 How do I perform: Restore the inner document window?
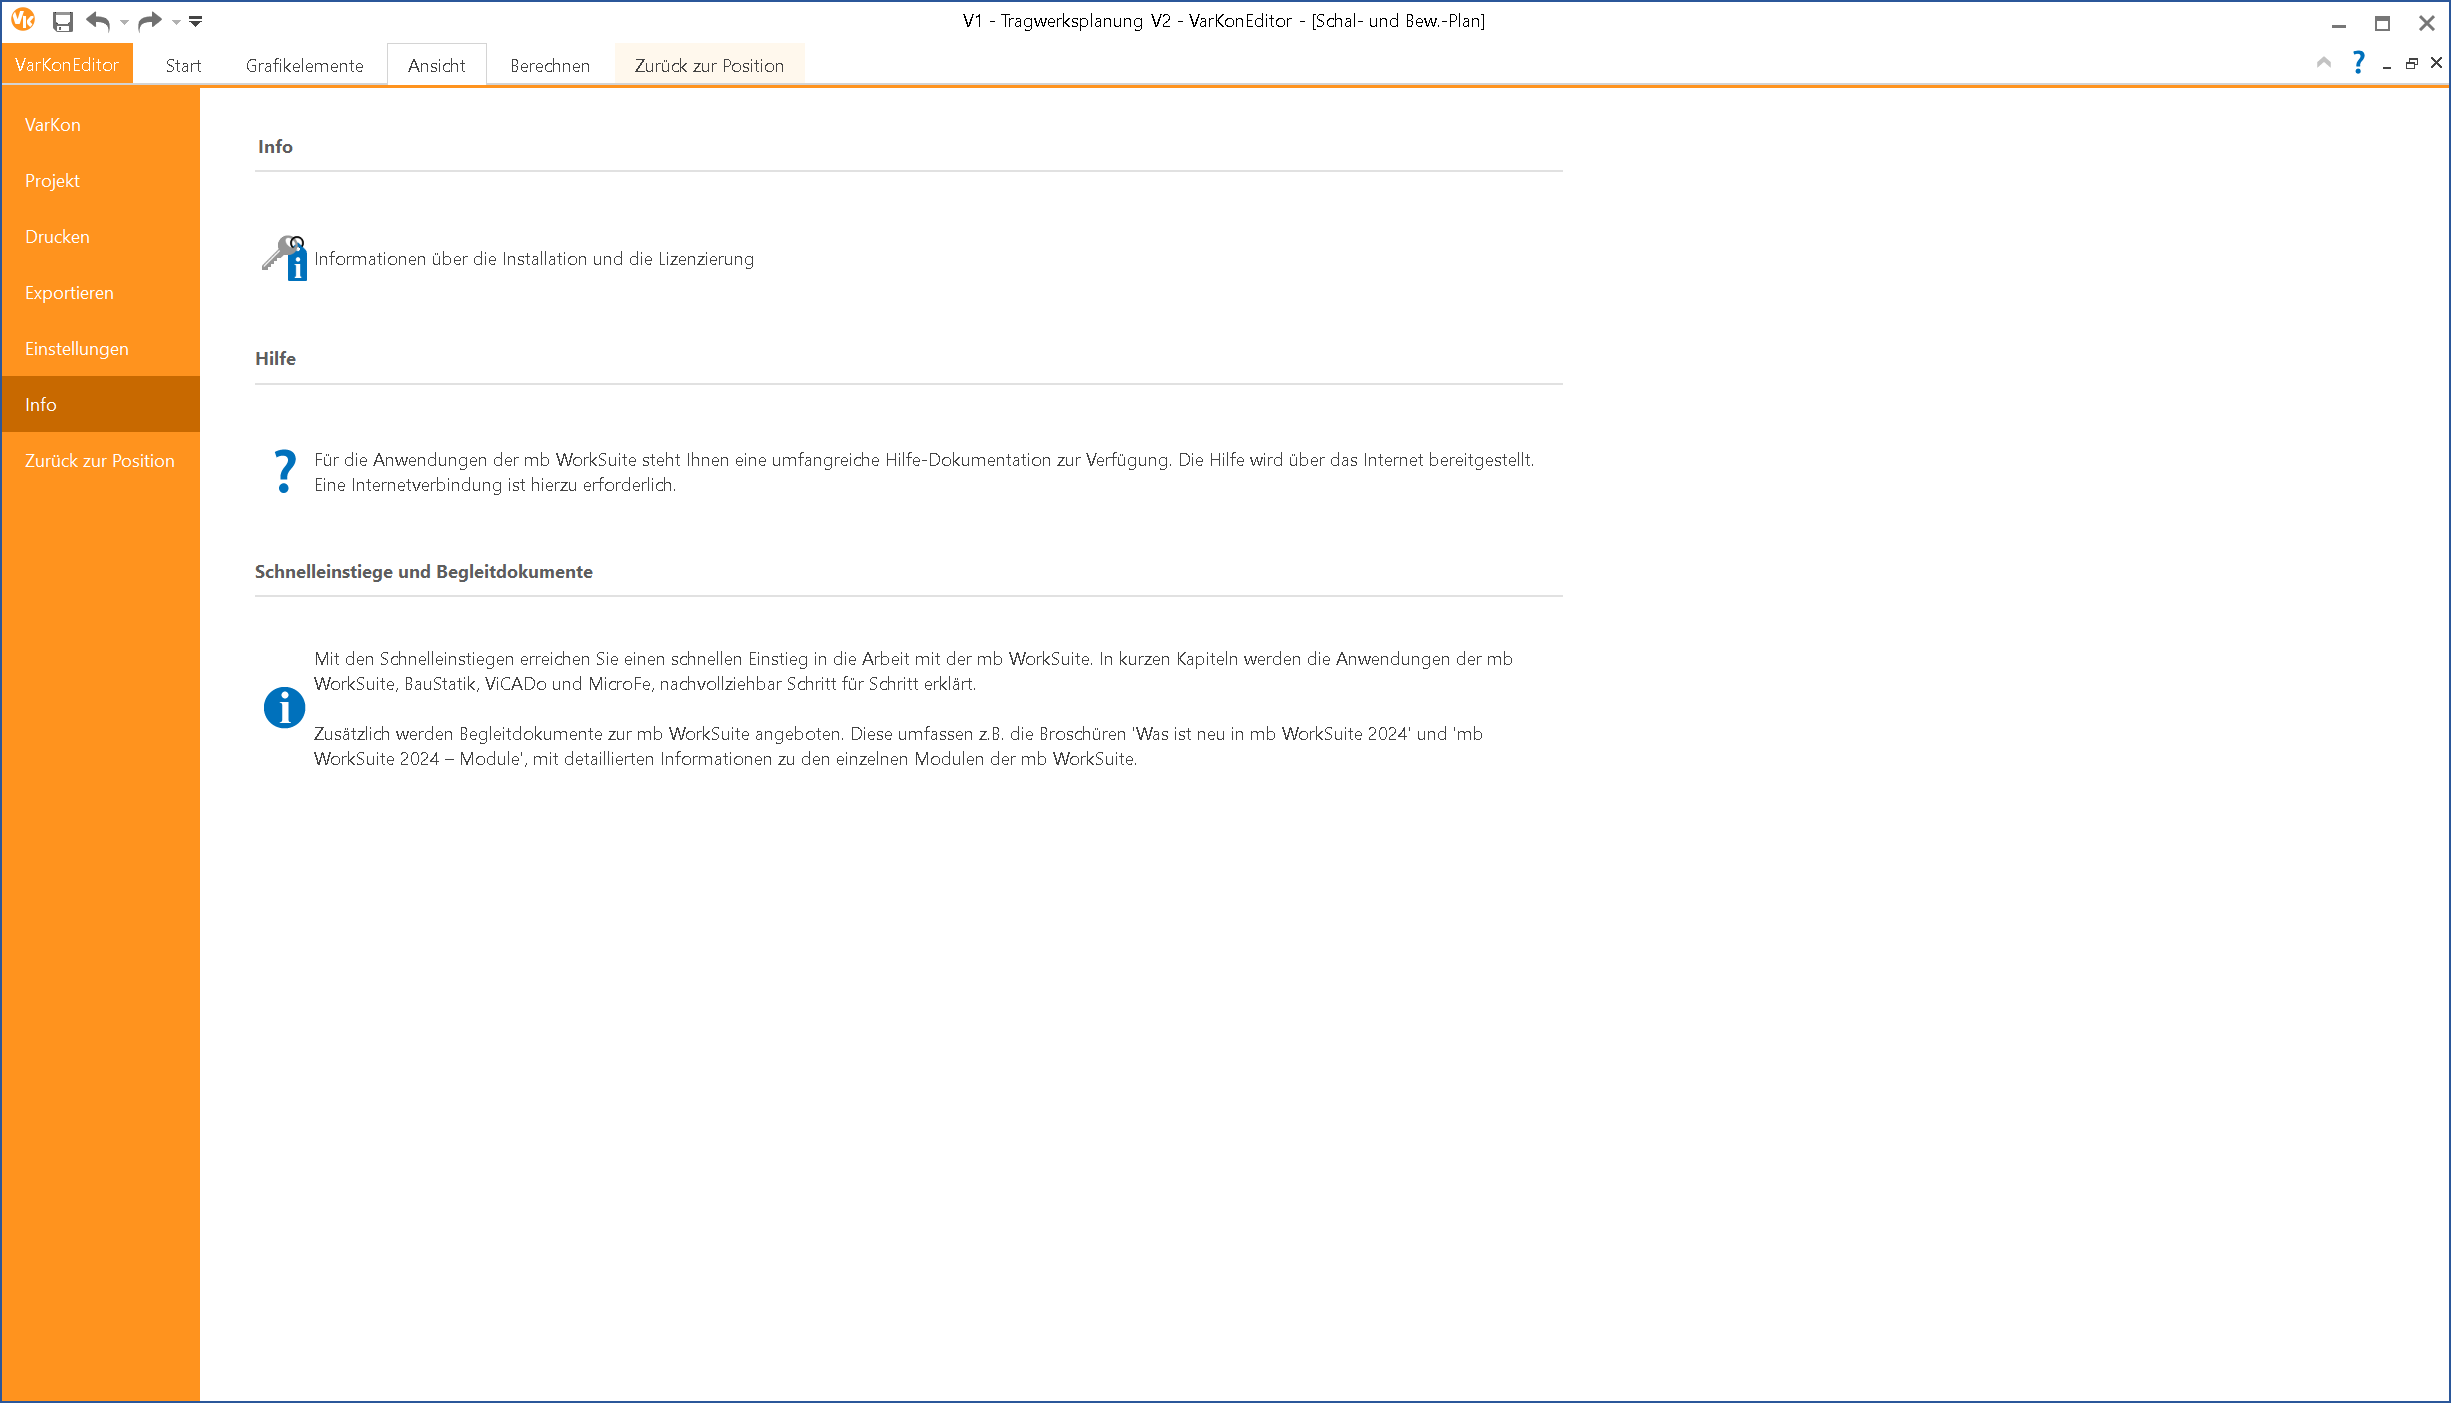click(2411, 64)
